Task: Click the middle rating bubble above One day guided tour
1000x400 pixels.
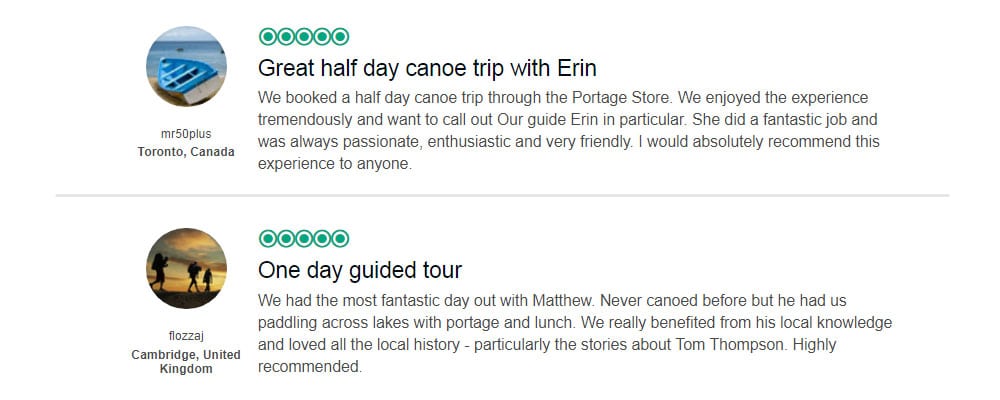Action: coord(304,238)
